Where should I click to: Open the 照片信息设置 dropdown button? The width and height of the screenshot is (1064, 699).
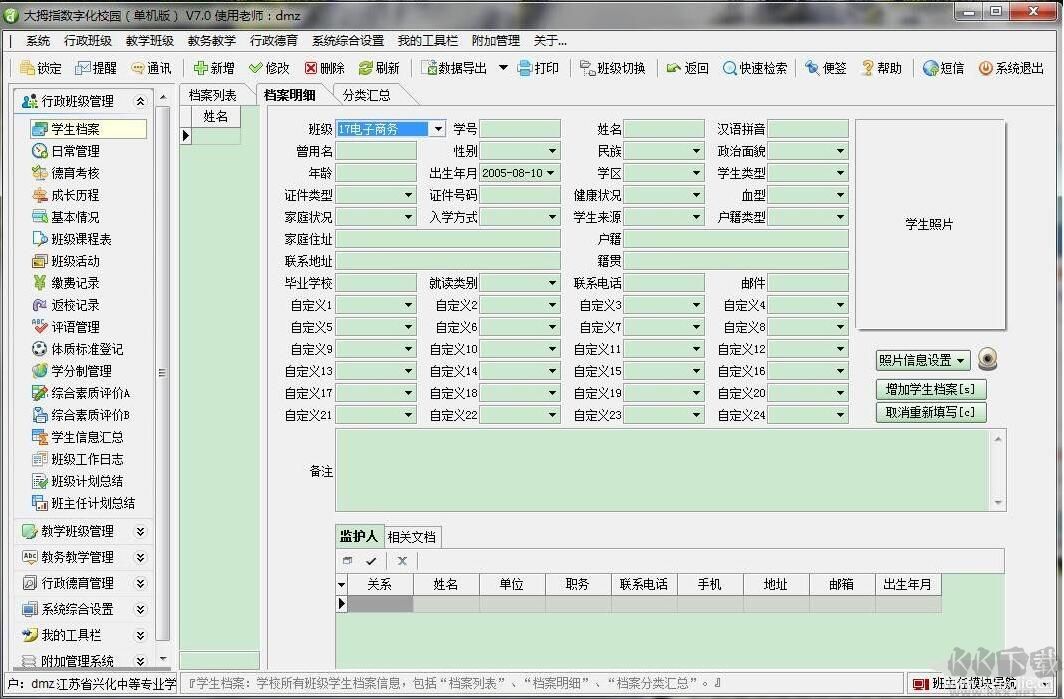click(x=923, y=361)
